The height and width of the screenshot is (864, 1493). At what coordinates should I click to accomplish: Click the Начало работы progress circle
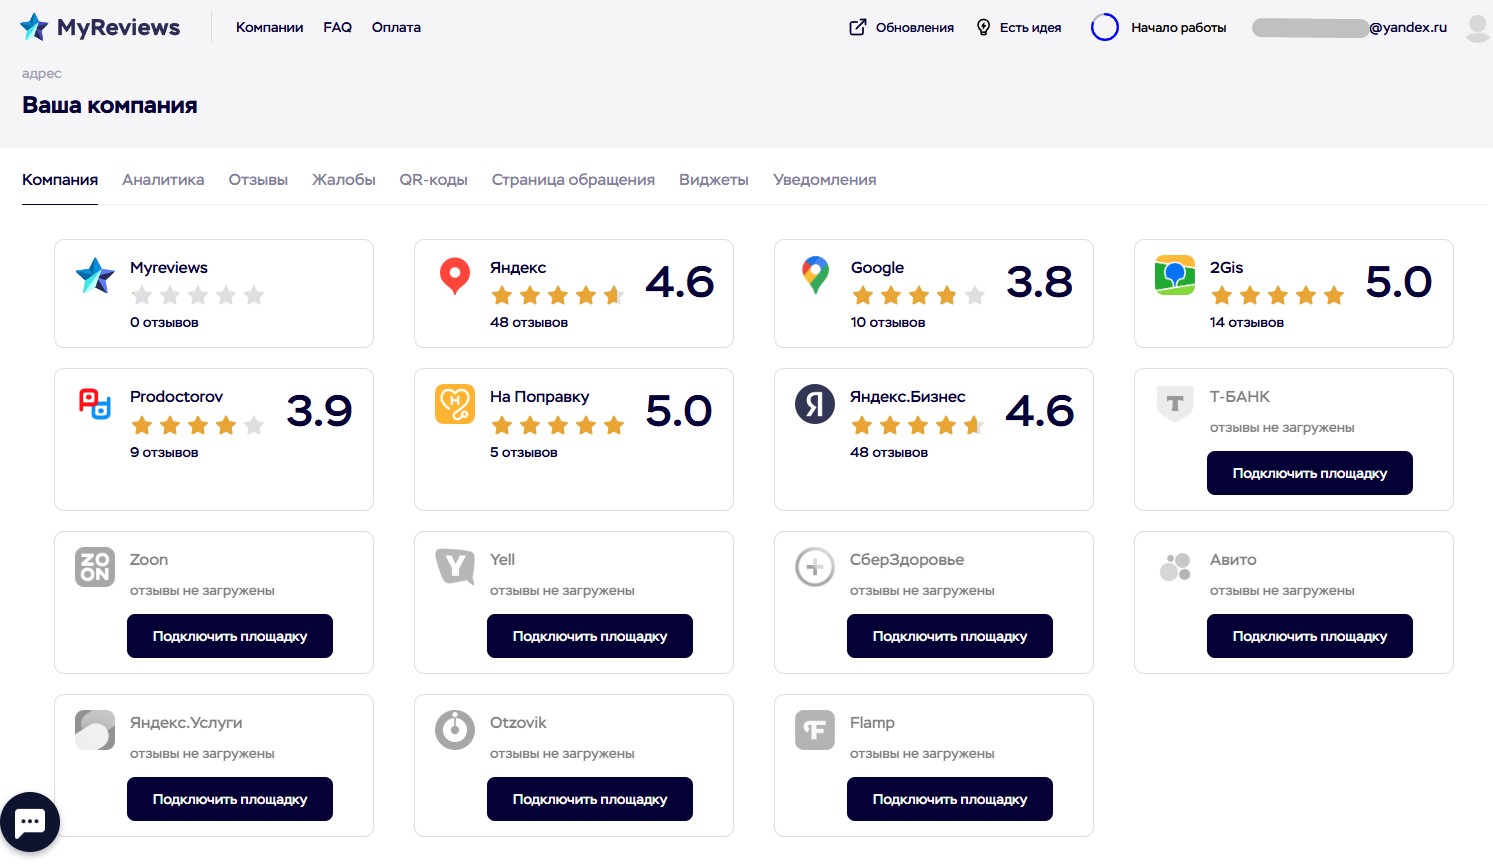tap(1105, 28)
